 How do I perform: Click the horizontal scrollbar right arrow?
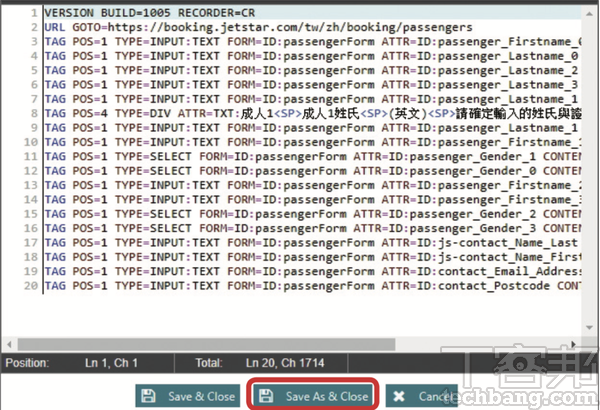(573, 344)
